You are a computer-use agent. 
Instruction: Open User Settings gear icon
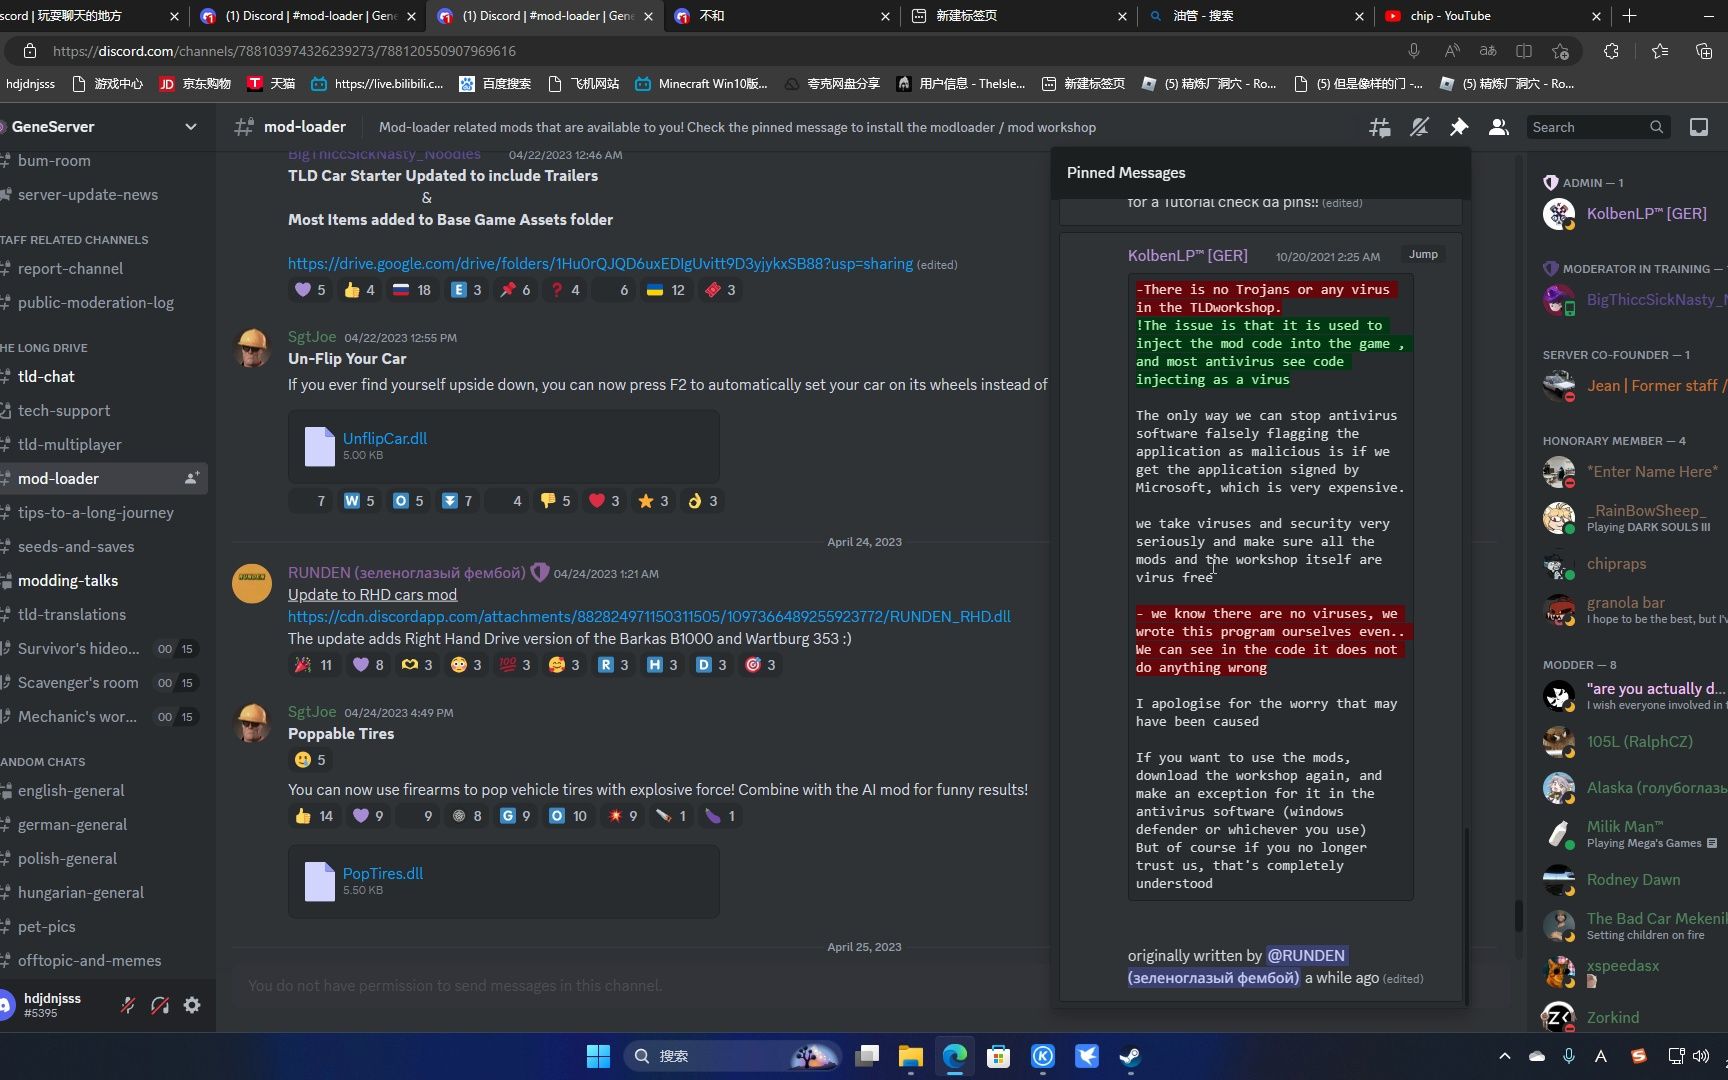[x=192, y=1005]
